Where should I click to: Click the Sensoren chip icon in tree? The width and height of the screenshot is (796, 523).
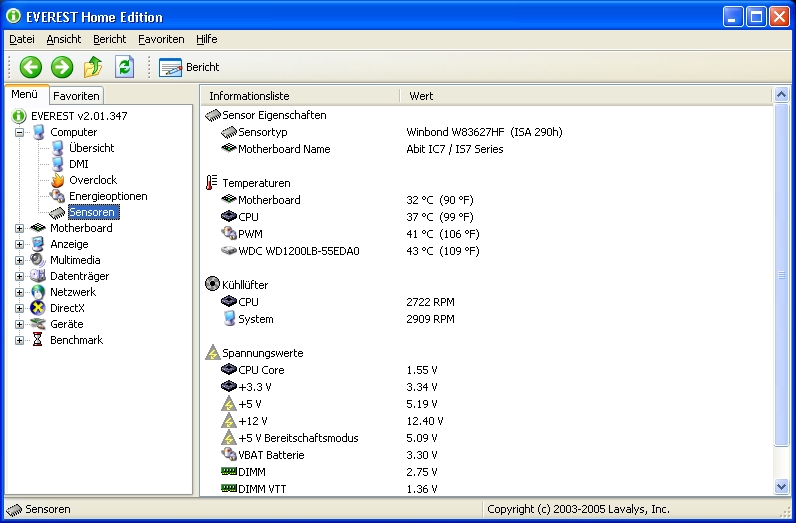click(x=57, y=212)
